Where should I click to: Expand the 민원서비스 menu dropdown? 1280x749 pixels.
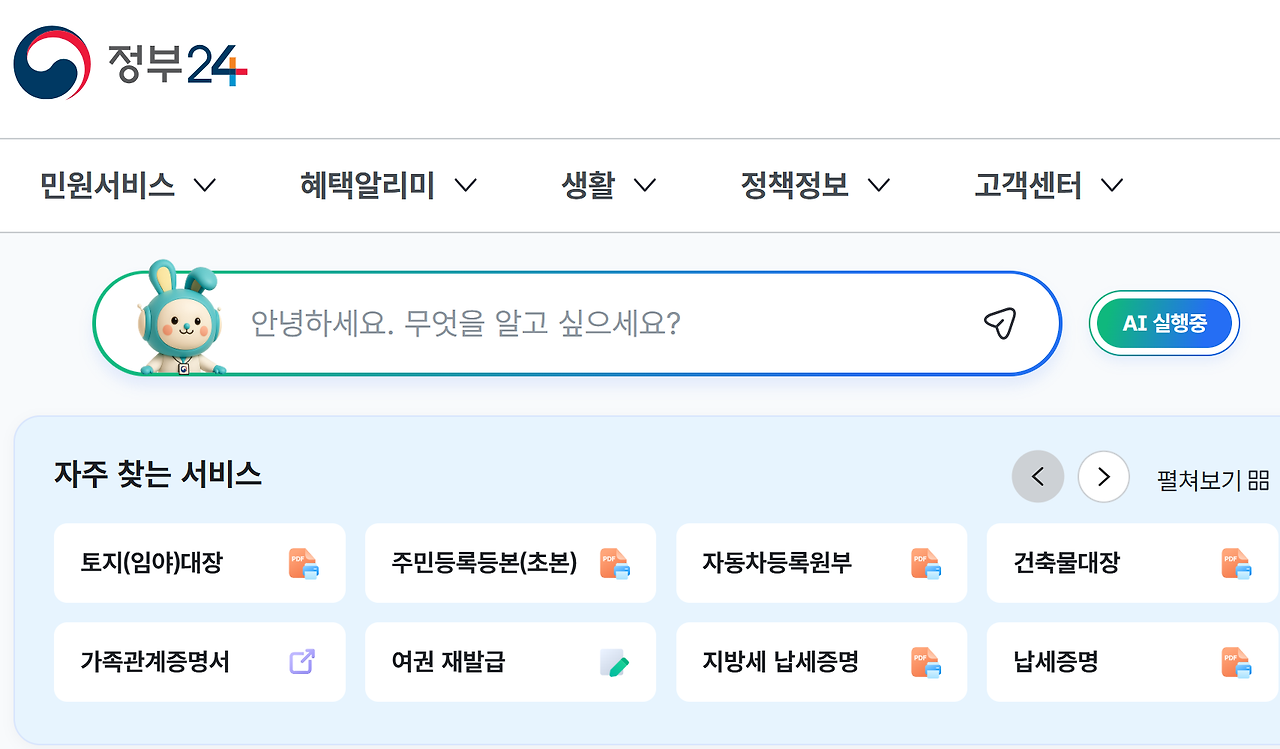tap(128, 185)
